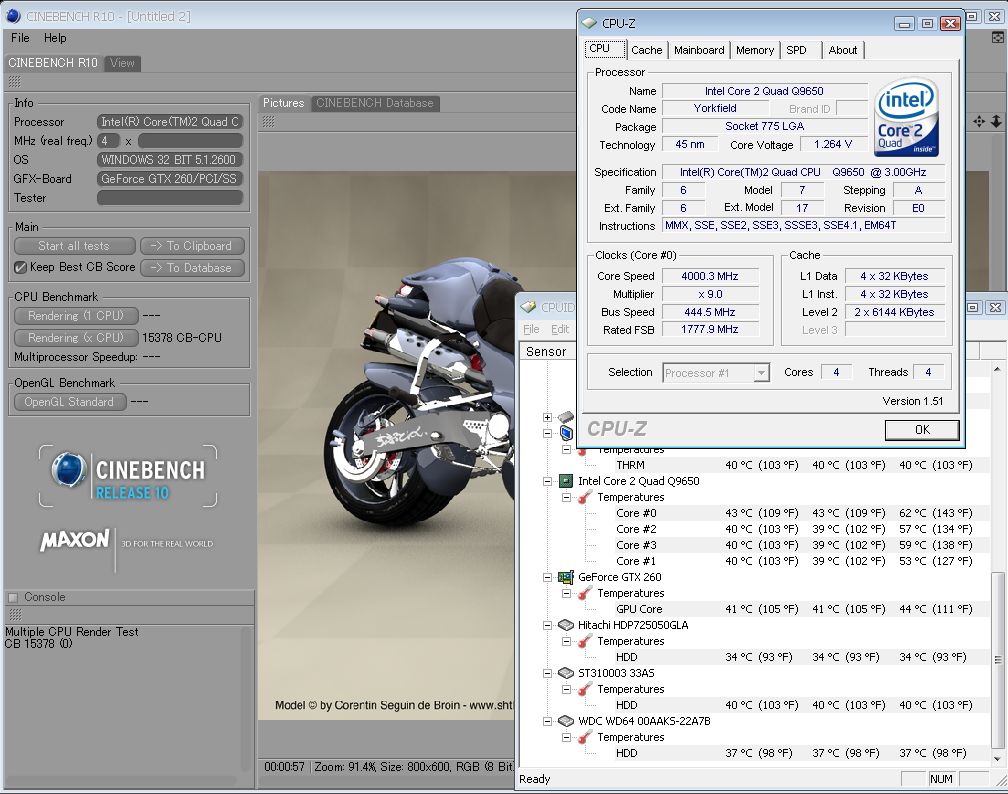Click the ST310003 33AS hard drive icon
The height and width of the screenshot is (794, 1008).
click(565, 673)
